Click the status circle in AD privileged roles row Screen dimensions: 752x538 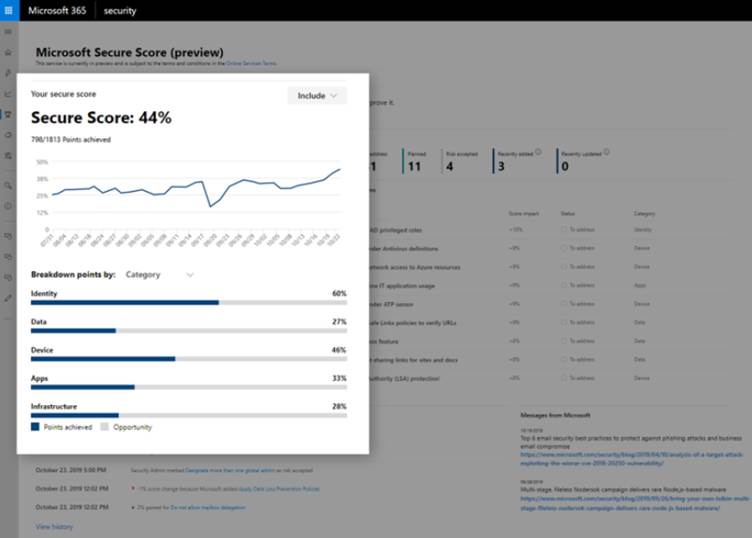(564, 230)
